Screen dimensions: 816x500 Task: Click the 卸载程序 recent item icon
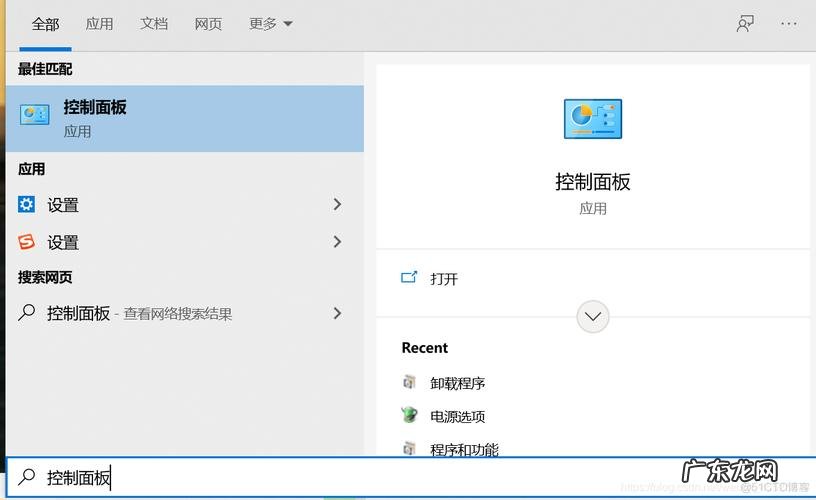pos(409,382)
